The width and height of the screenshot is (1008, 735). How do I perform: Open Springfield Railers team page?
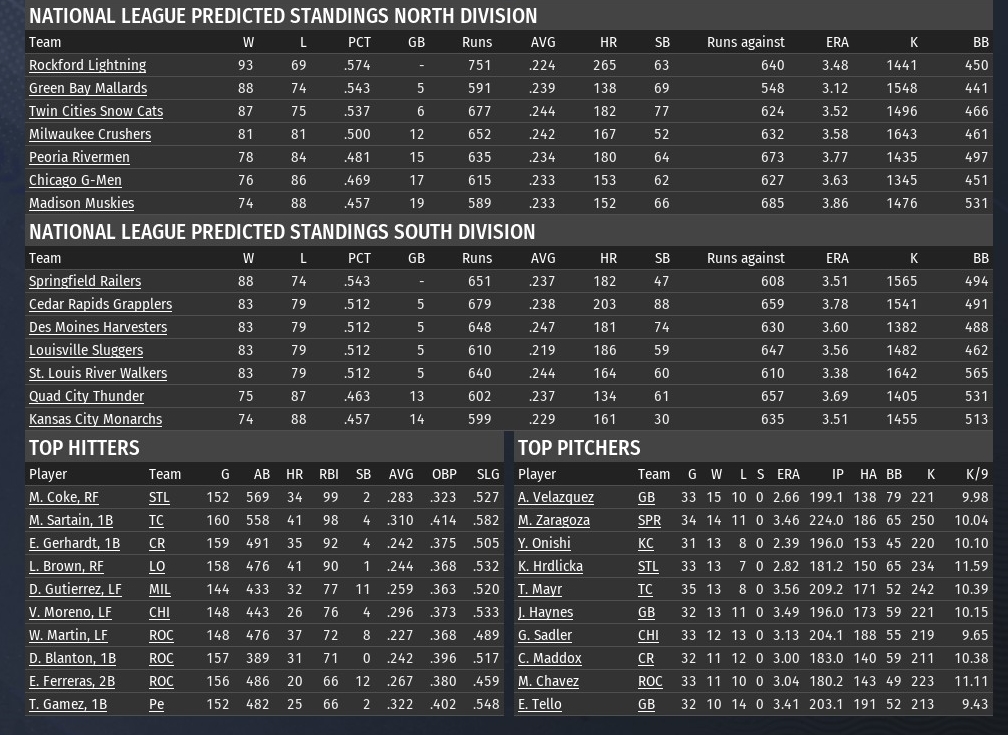[85, 281]
